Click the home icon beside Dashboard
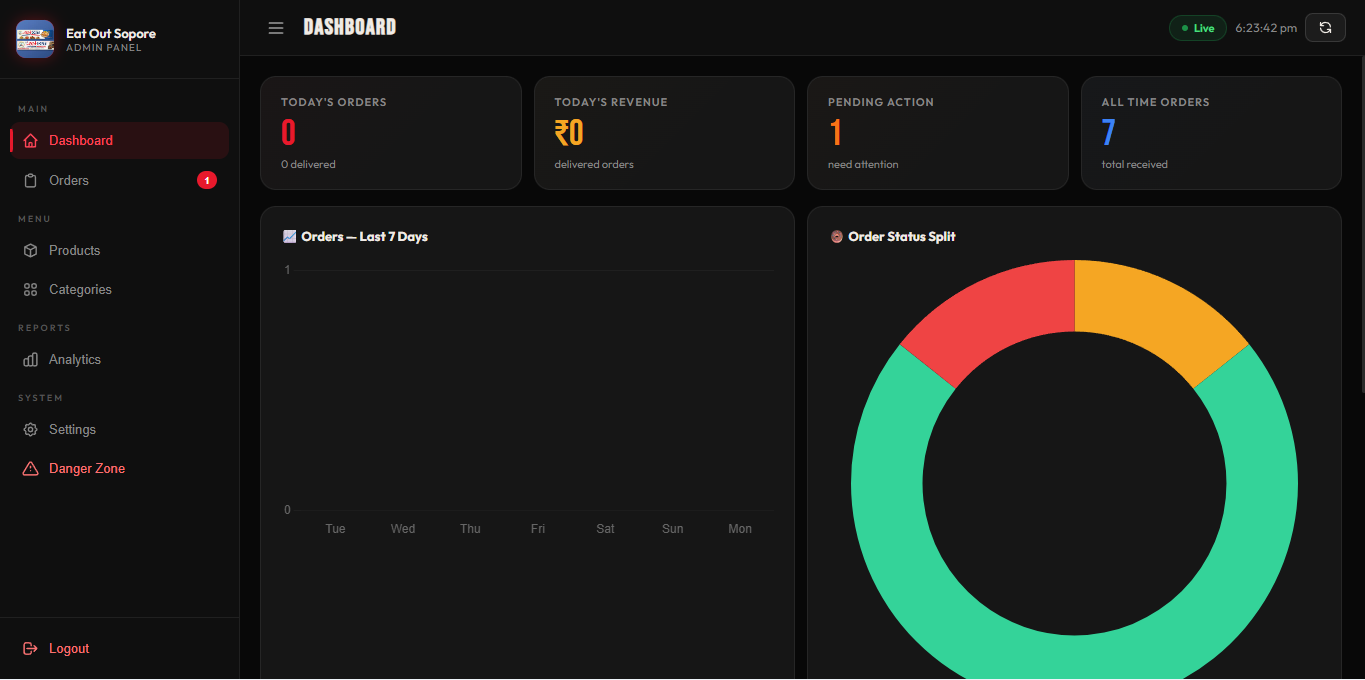 click(30, 141)
